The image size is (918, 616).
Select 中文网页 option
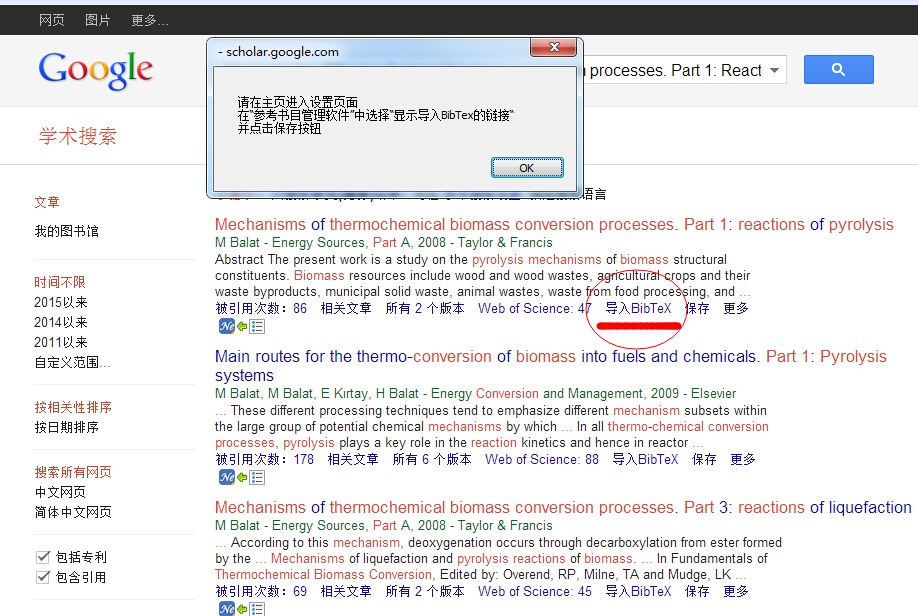[60, 492]
